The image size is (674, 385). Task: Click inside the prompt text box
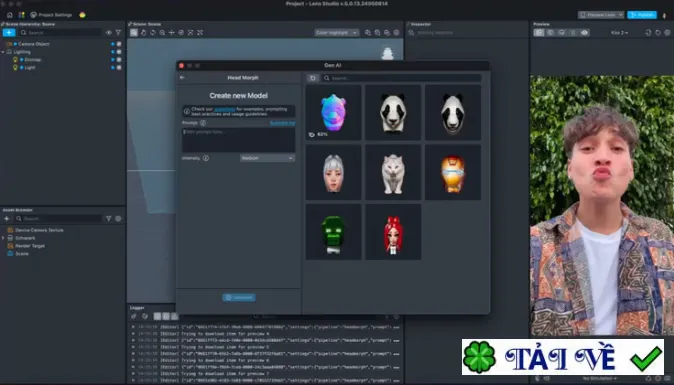[239, 140]
